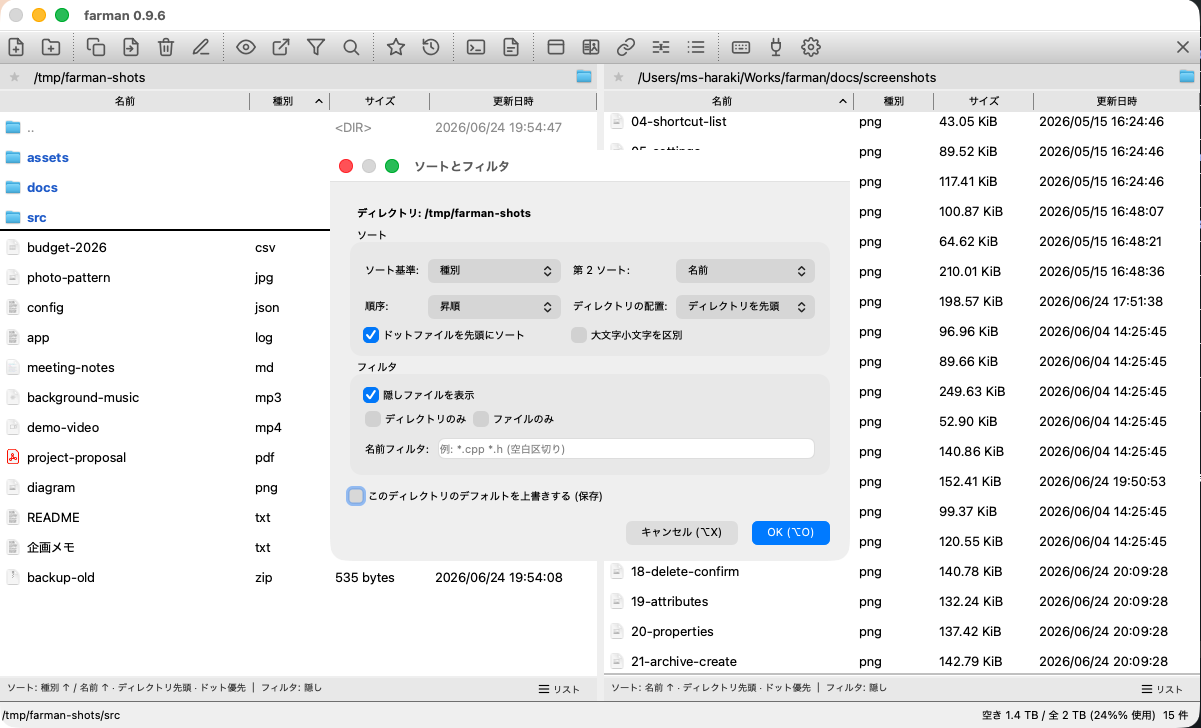This screenshot has height=728, width=1201.
Task: Click the right pane blue folder icon
Action: (x=1187, y=77)
